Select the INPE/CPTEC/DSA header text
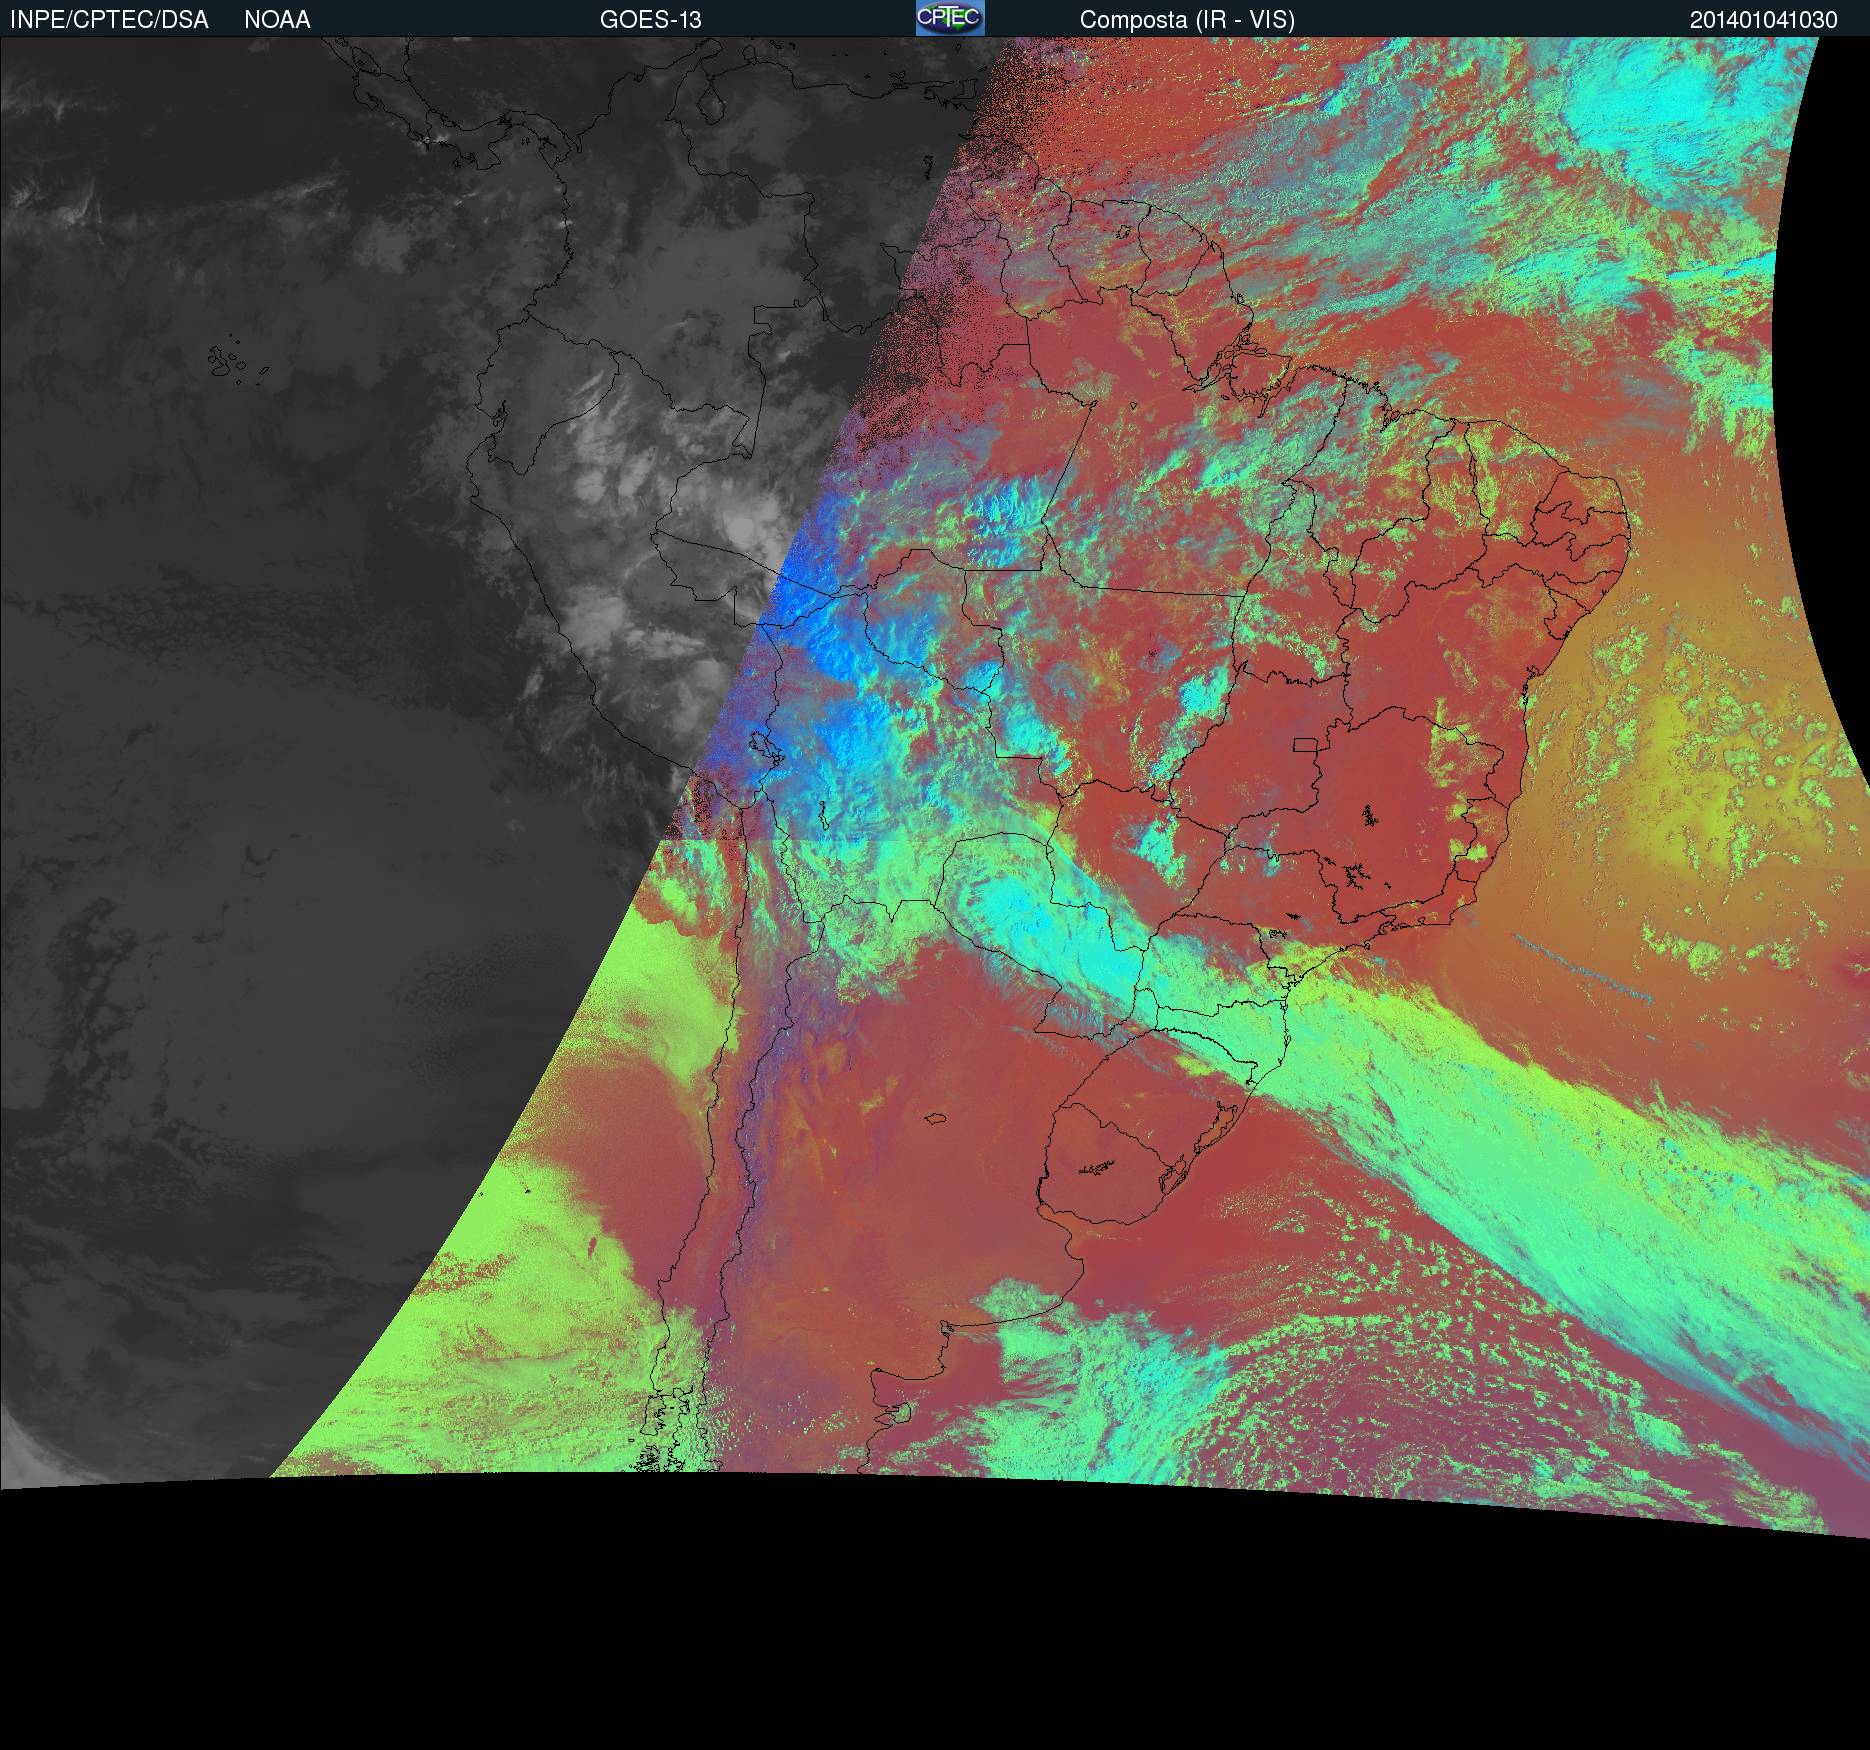This screenshot has height=1750, width=1870. coord(109,20)
